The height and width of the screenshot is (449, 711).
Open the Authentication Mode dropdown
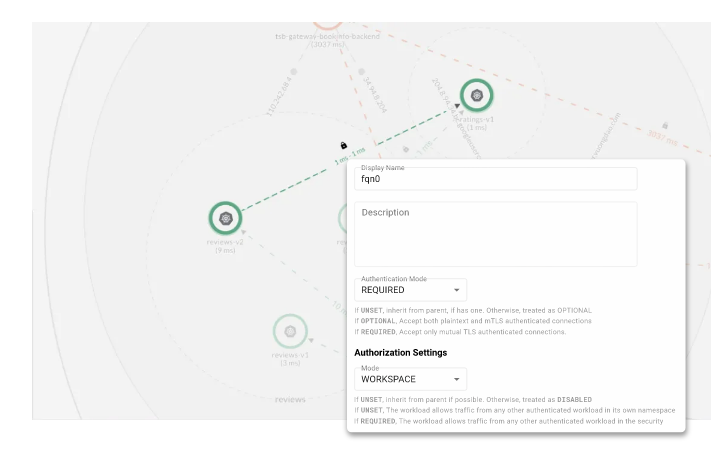(x=410, y=290)
